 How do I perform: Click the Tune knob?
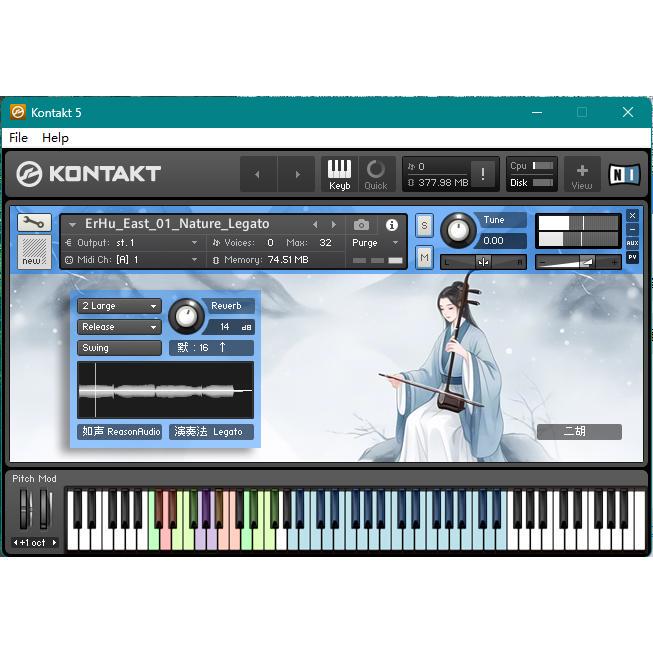point(458,230)
